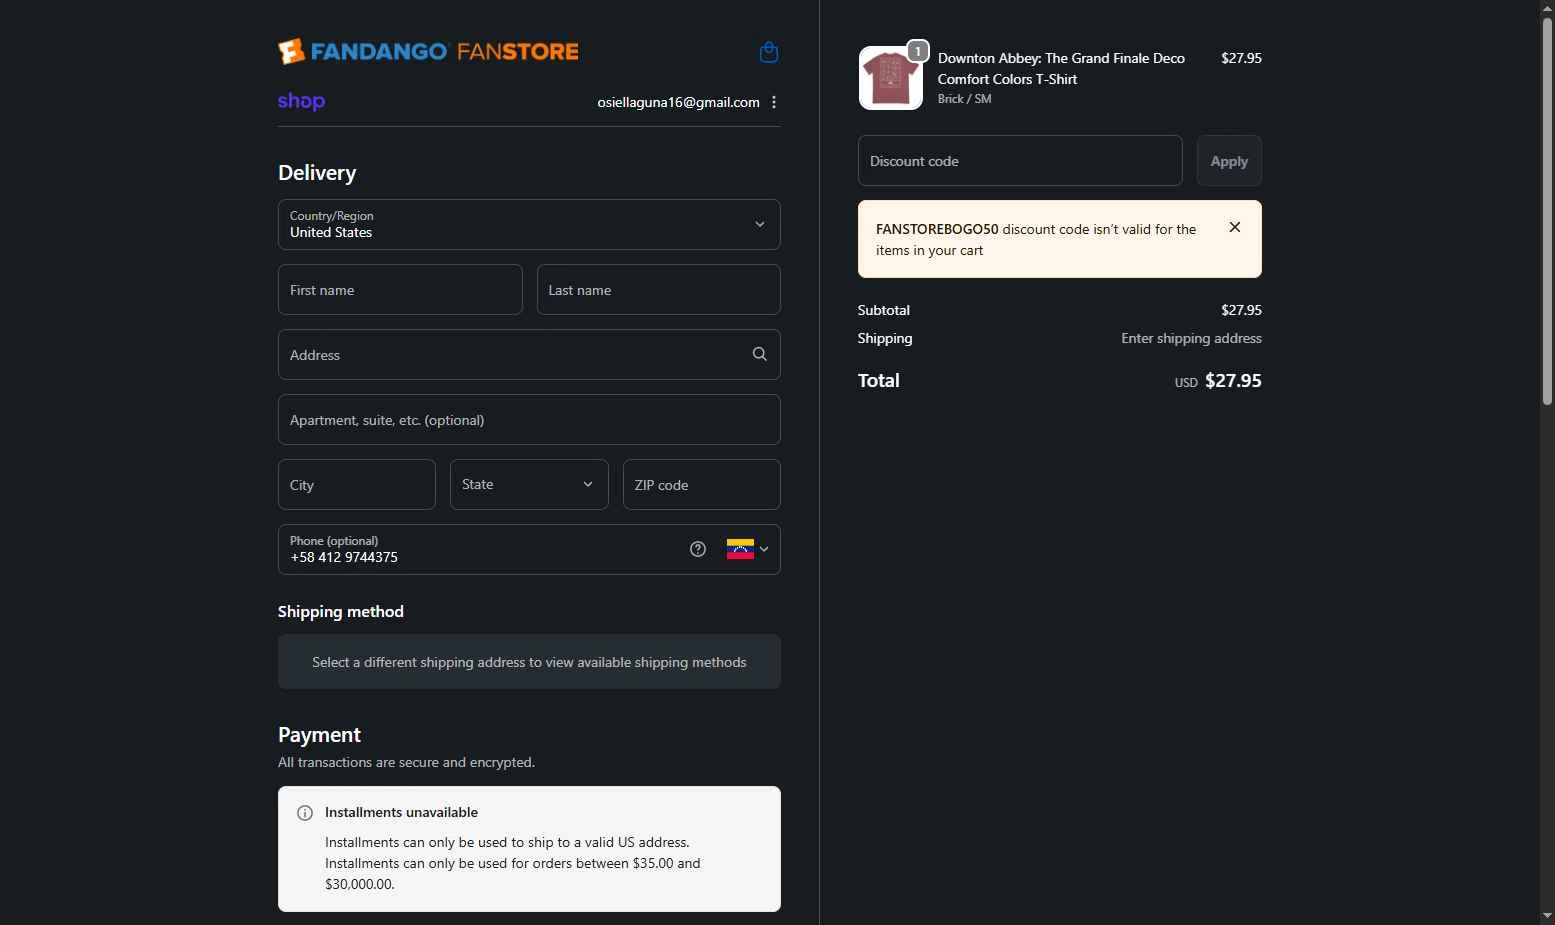Click the Downton Abbey T-Shirt thumbnail
1555x925 pixels.
[x=891, y=78]
